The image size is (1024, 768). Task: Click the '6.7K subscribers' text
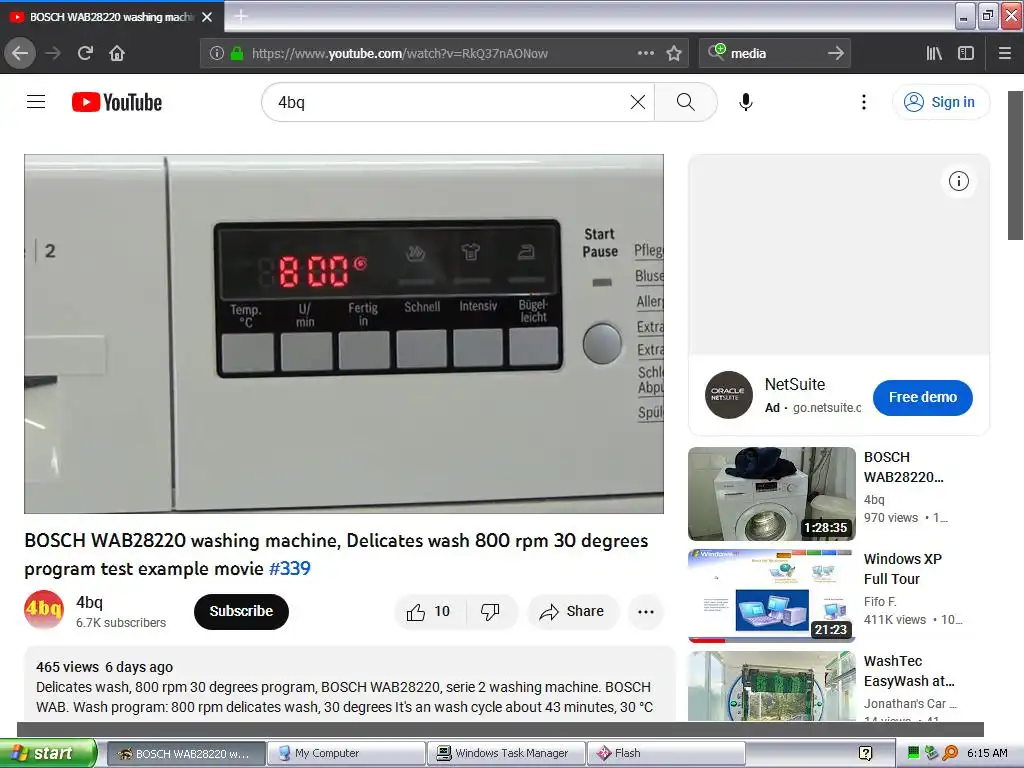(121, 622)
